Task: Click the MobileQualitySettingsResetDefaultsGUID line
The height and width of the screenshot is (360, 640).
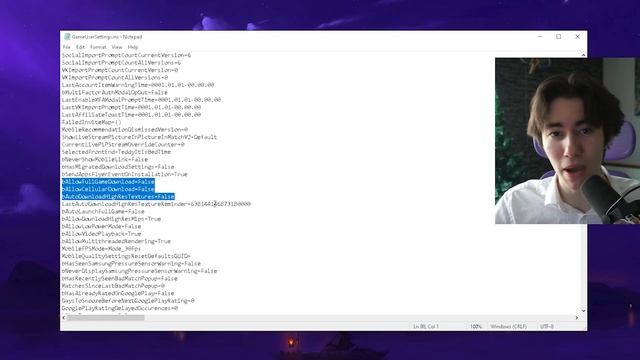Action: pos(126,256)
